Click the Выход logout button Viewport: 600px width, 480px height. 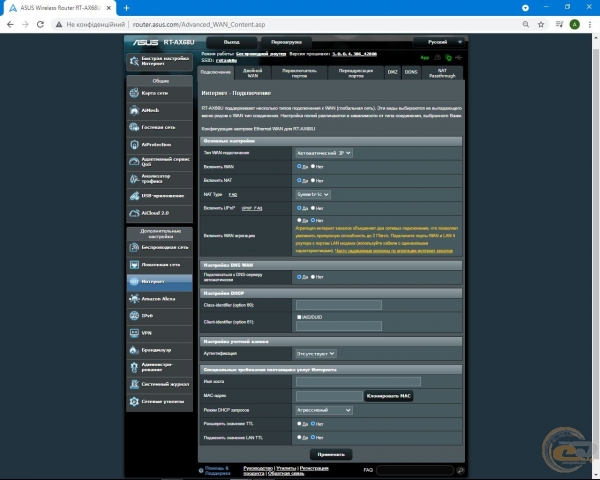coord(232,42)
